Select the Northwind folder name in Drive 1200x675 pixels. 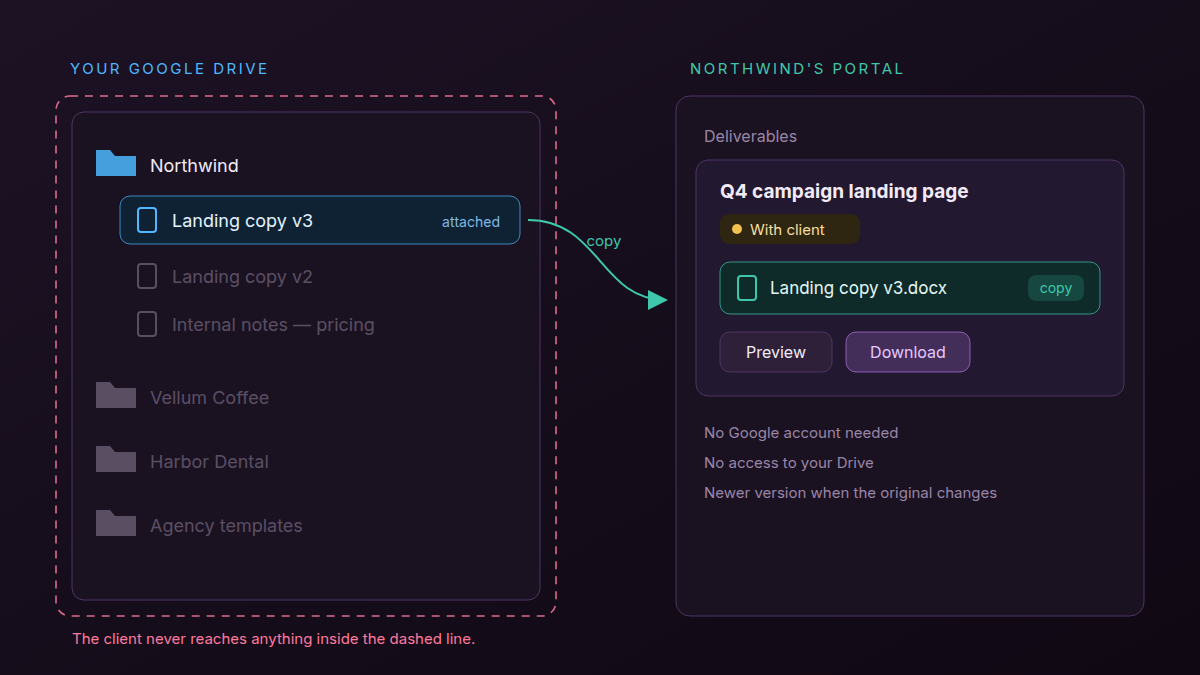pyautogui.click(x=194, y=166)
